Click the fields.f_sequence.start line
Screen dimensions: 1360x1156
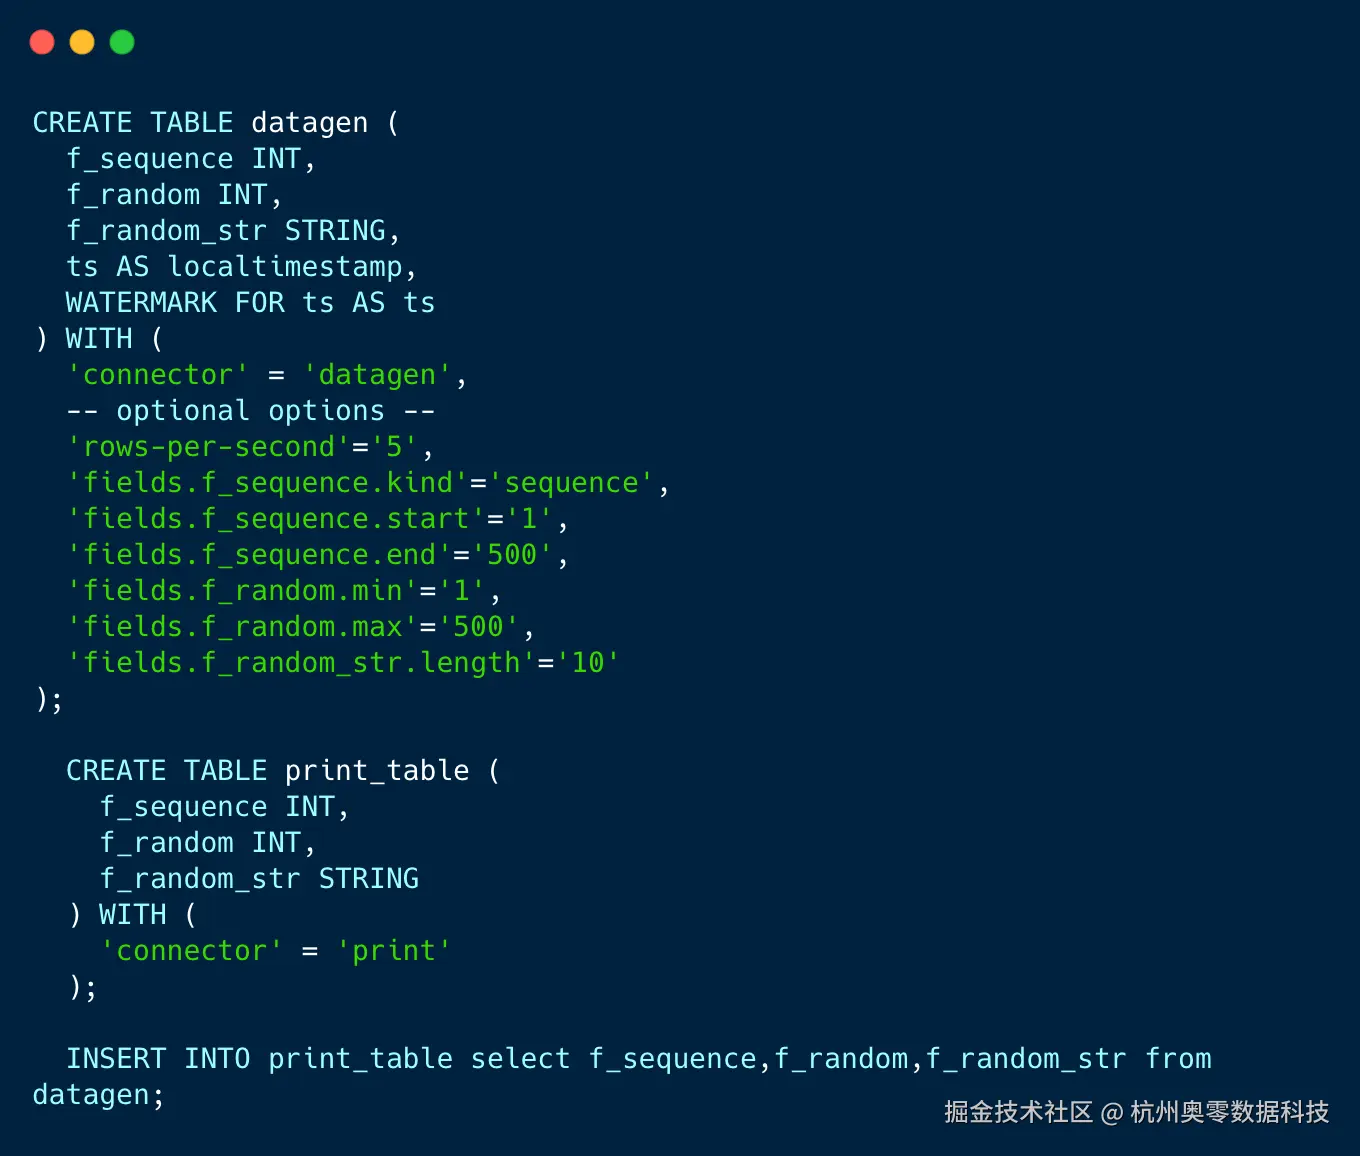[317, 519]
